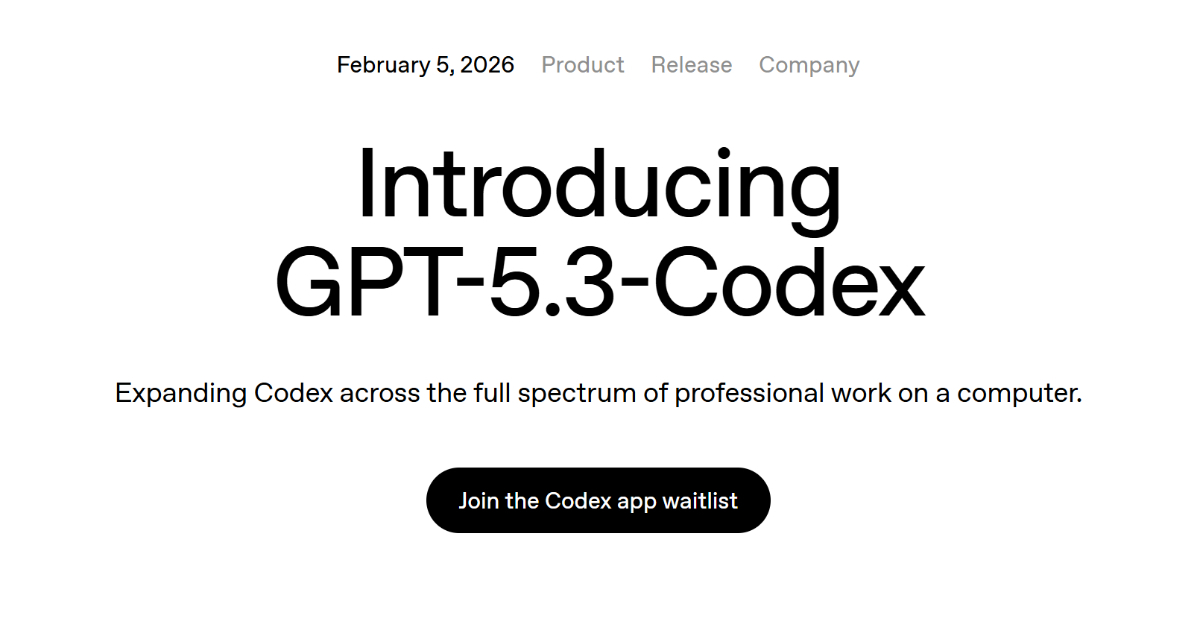Image resolution: width=1200 pixels, height=628 pixels.
Task: Click the Codex app waitlist call-to-action
Action: click(598, 500)
